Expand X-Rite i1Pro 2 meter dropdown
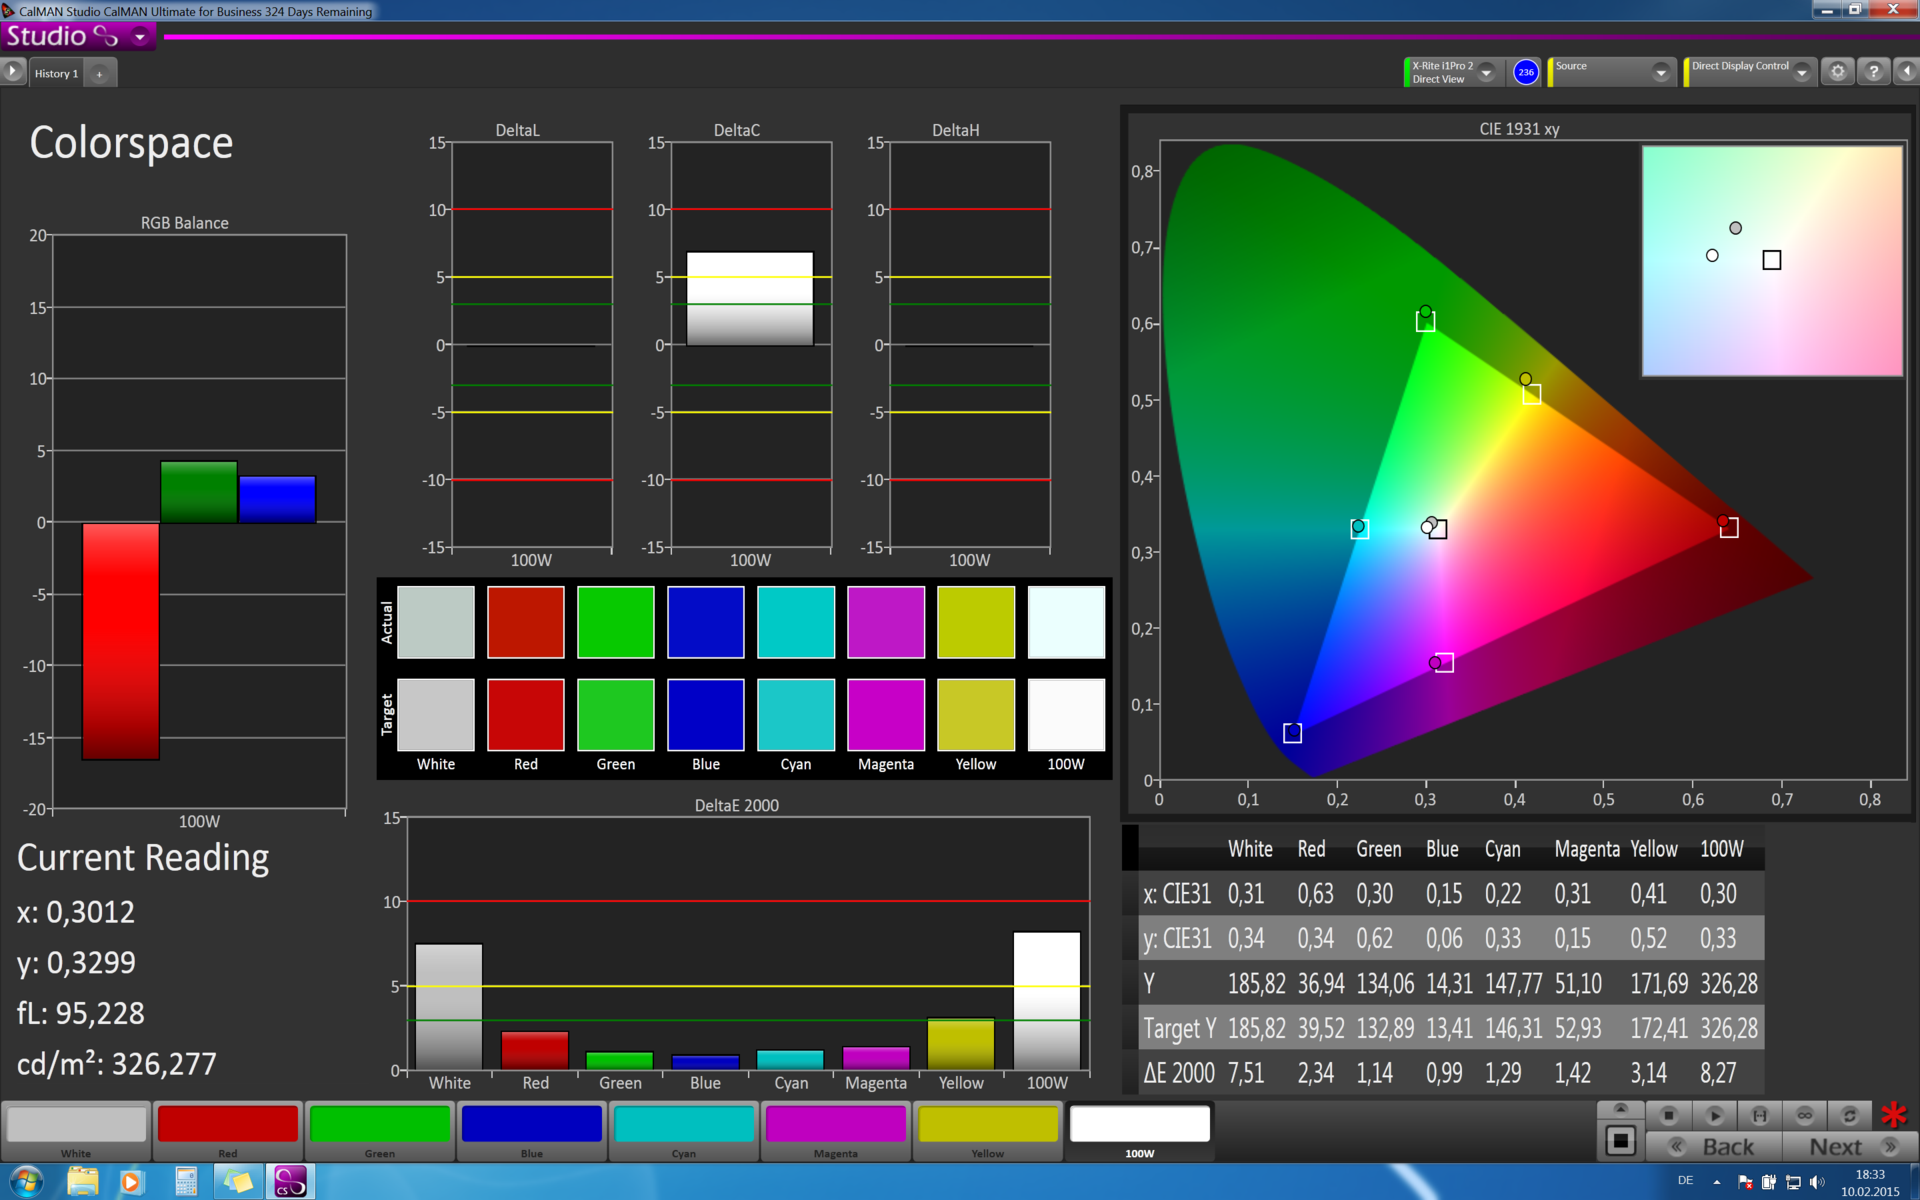Image resolution: width=1920 pixels, height=1200 pixels. tap(1486, 72)
